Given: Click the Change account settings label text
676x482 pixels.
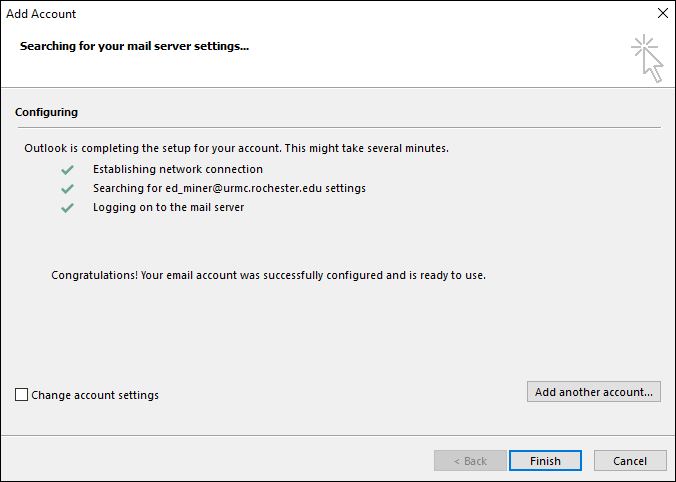Looking at the screenshot, I should tap(95, 395).
